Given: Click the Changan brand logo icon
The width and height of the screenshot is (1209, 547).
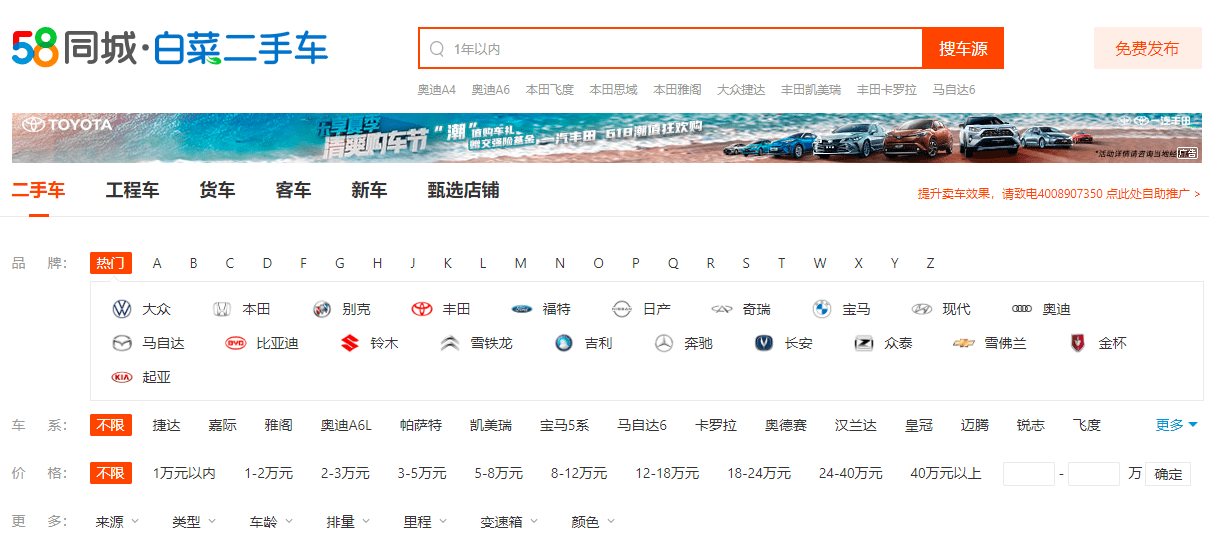Looking at the screenshot, I should tap(764, 344).
